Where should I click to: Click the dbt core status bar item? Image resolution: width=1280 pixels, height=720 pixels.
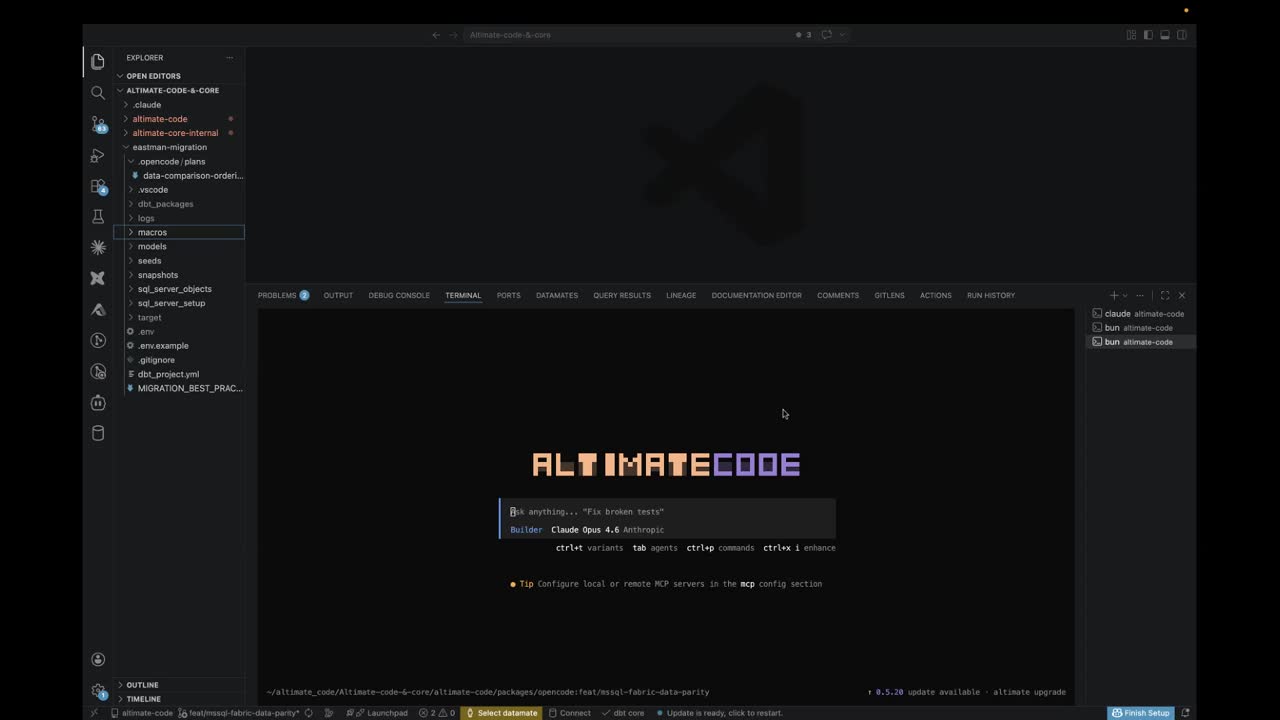622,713
